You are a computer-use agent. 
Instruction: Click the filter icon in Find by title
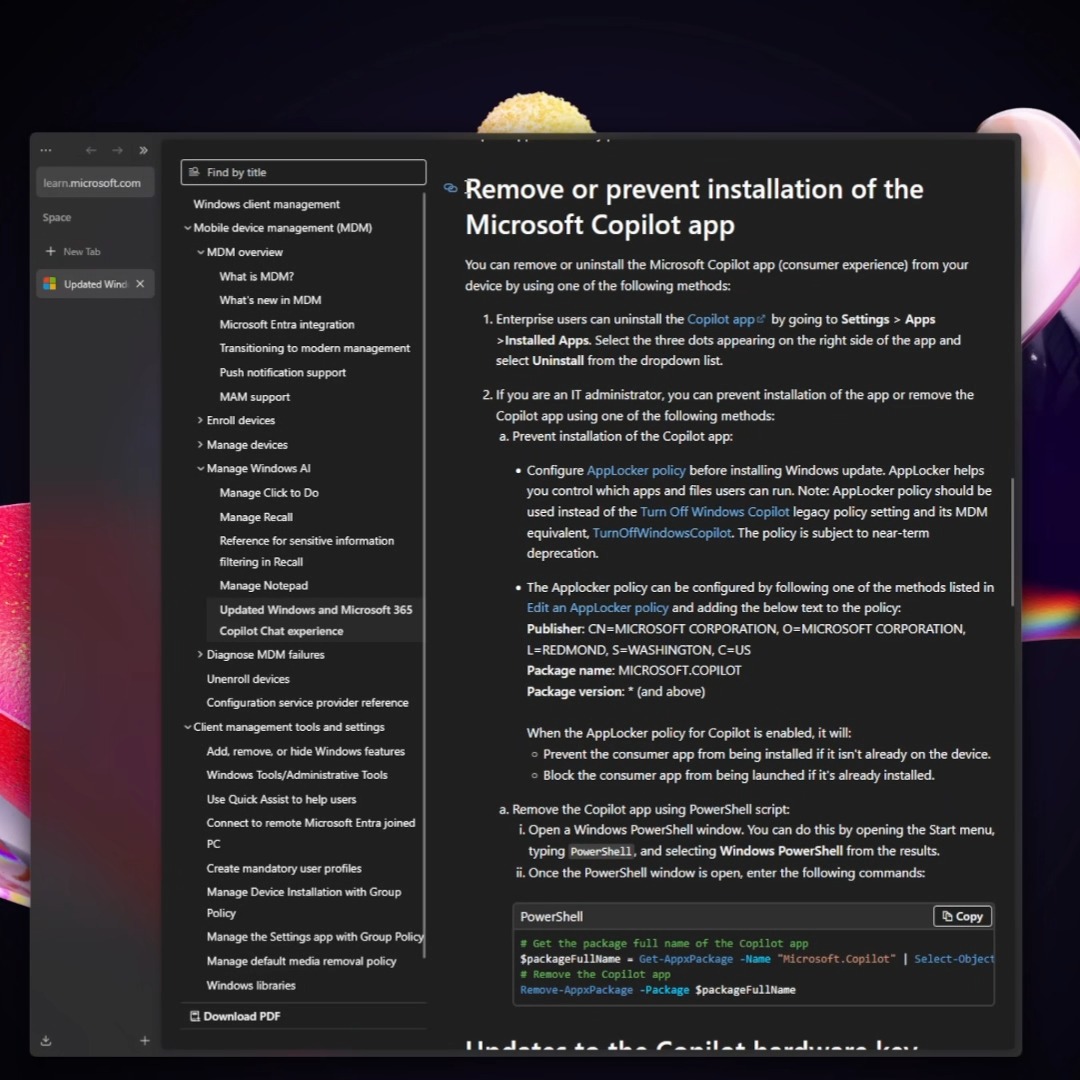(194, 172)
